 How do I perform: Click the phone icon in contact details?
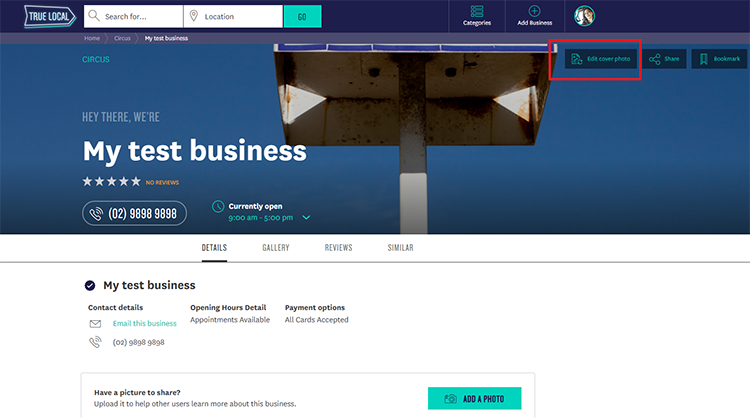(95, 342)
